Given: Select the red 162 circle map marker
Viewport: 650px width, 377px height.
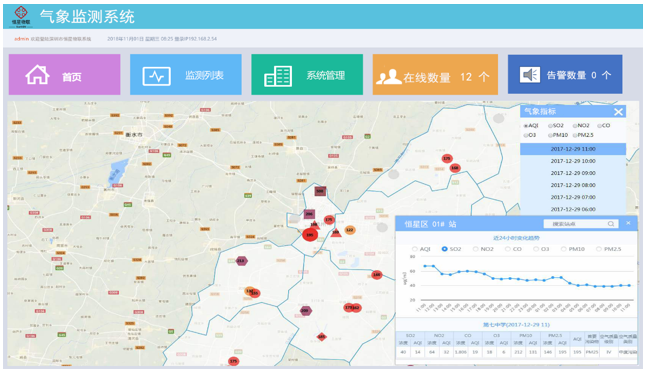Looking at the screenshot, I should click(357, 308).
